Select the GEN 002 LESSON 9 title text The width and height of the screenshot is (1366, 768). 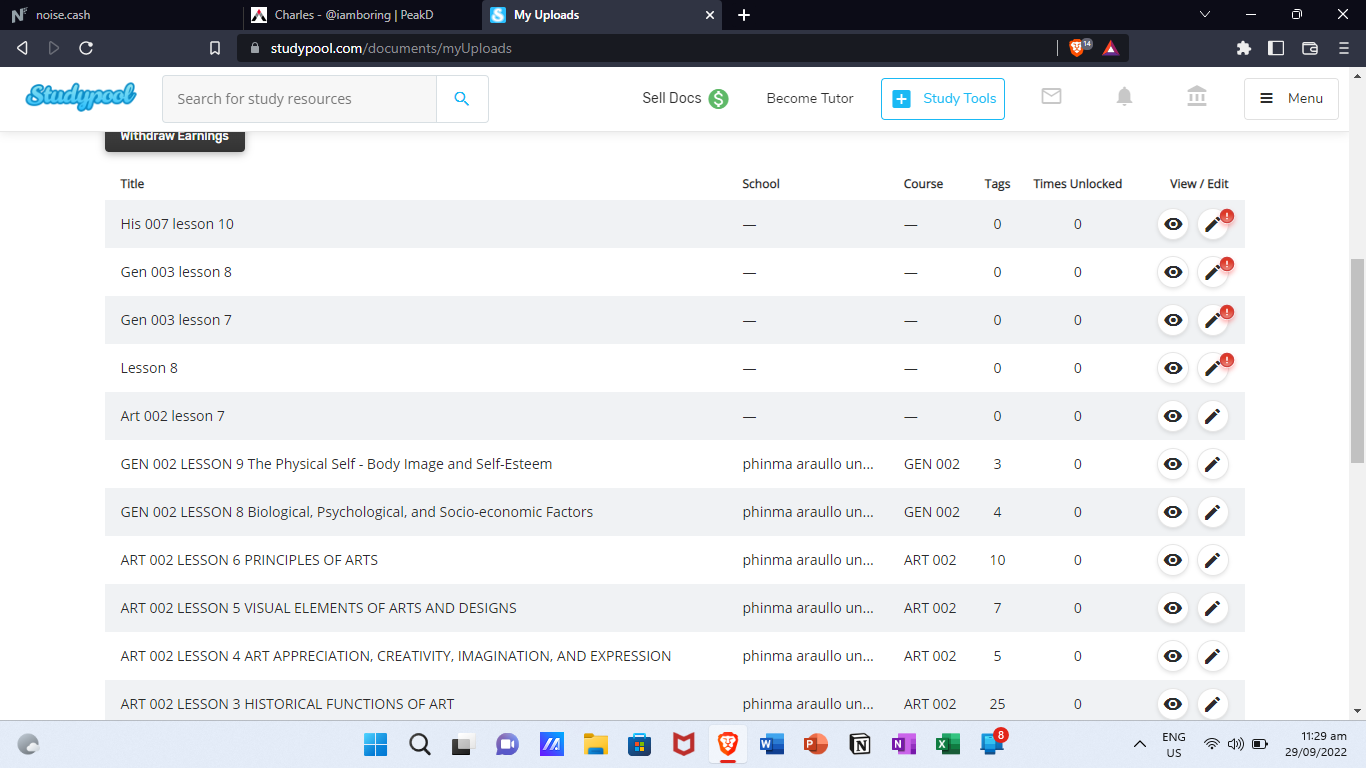(x=336, y=464)
